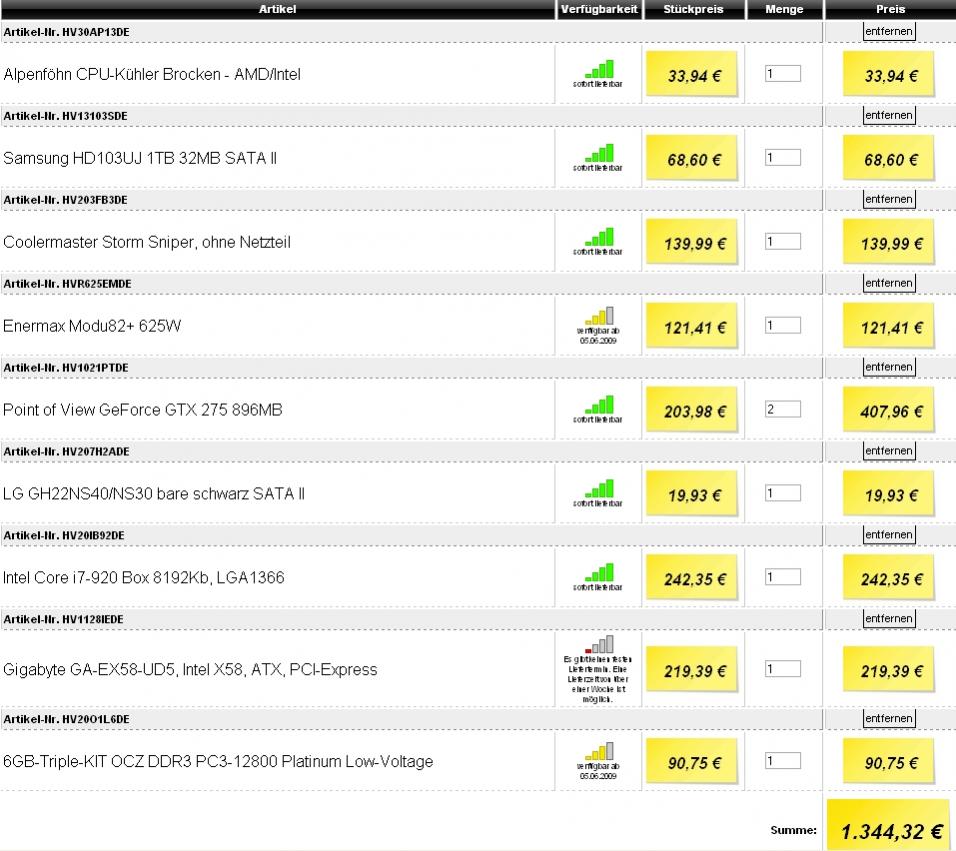The width and height of the screenshot is (956, 851).
Task: Click yellow availability icon for Enermax Modu82+ 625W
Action: 599,316
